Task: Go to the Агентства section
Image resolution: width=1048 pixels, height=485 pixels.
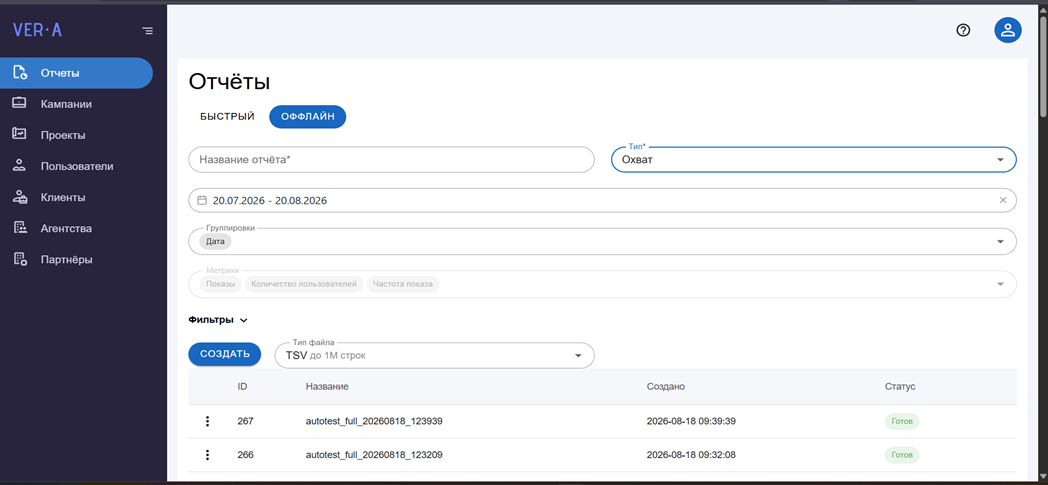Action: pyautogui.click(x=66, y=228)
